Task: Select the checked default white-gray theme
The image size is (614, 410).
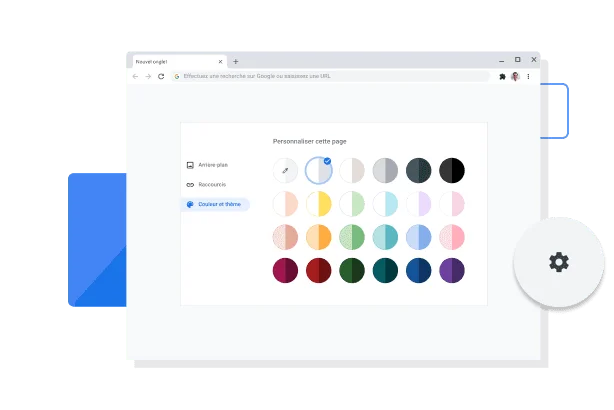Action: click(x=319, y=171)
